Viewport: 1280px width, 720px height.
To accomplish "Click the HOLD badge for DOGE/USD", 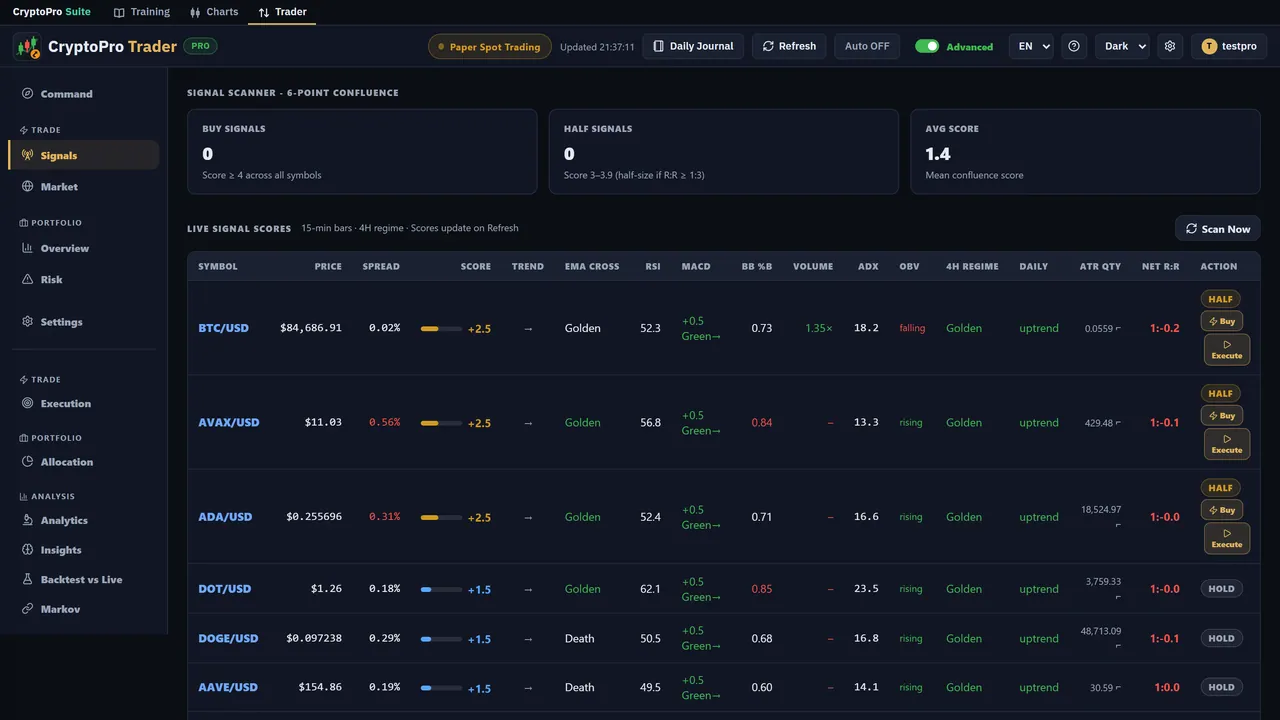I will click(x=1221, y=638).
